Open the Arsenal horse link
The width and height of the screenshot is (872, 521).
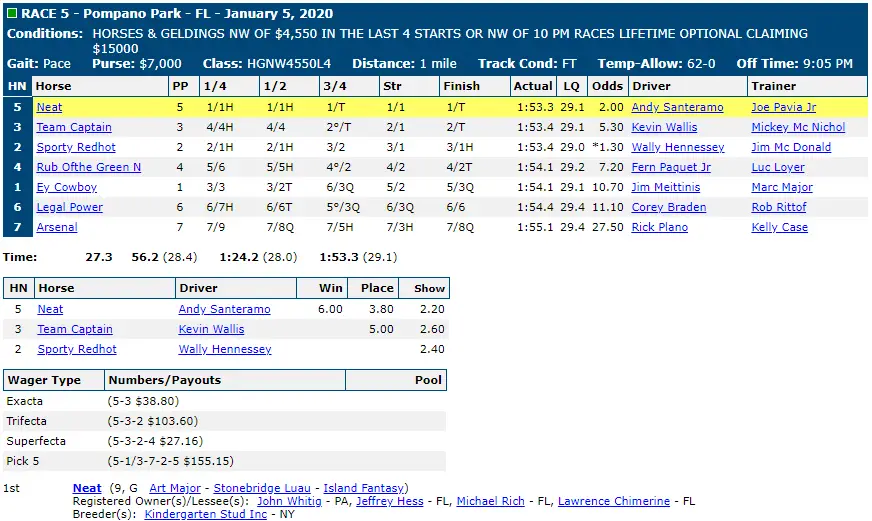(57, 227)
